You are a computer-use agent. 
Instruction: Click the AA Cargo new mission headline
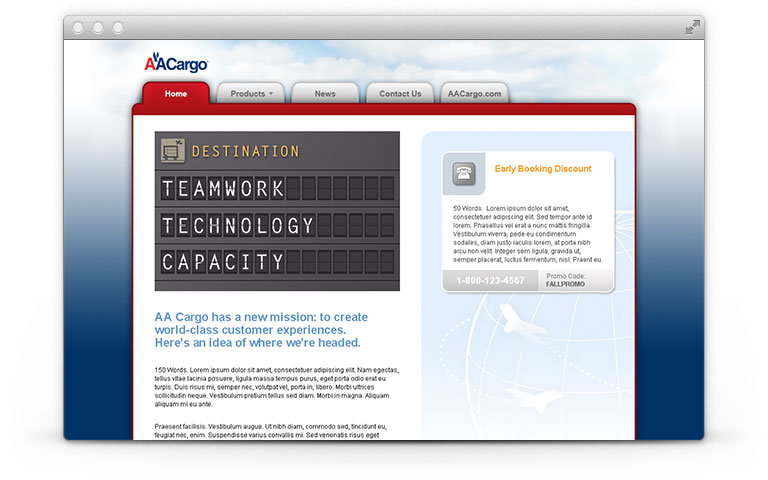tap(261, 330)
